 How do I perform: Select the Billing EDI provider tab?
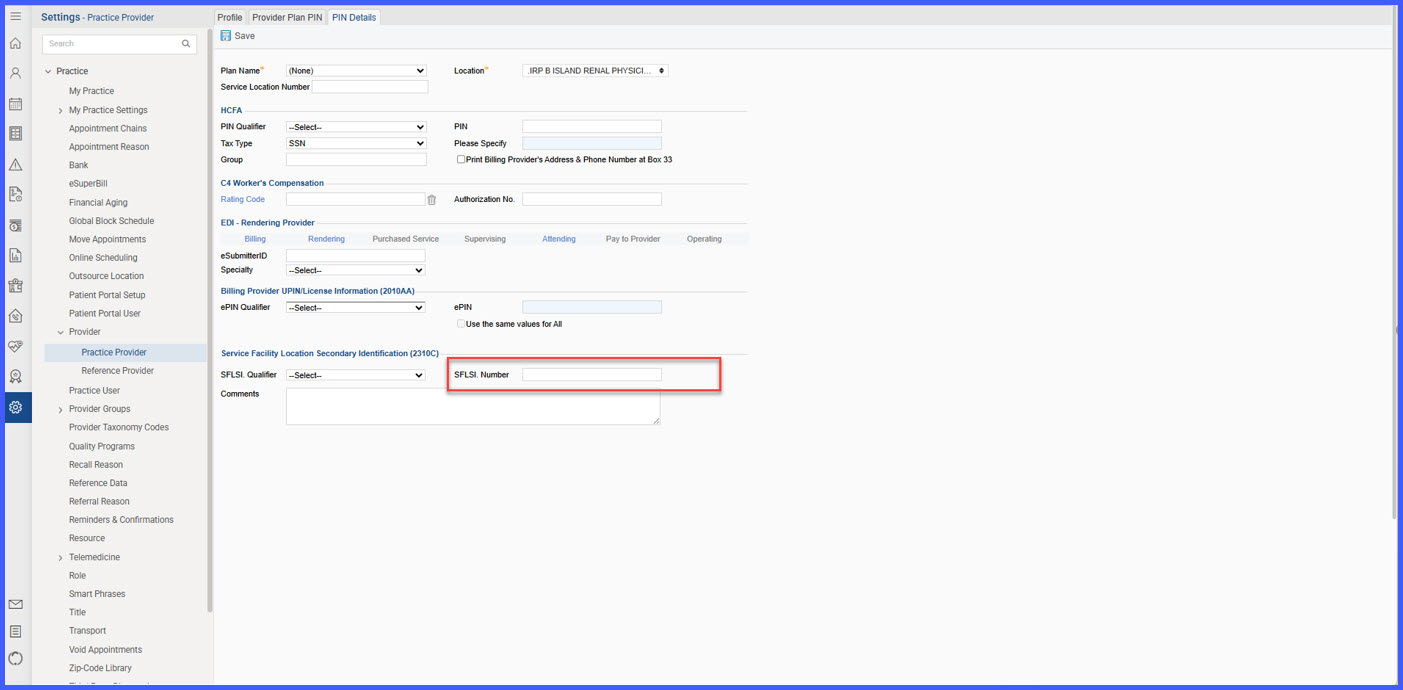click(255, 239)
